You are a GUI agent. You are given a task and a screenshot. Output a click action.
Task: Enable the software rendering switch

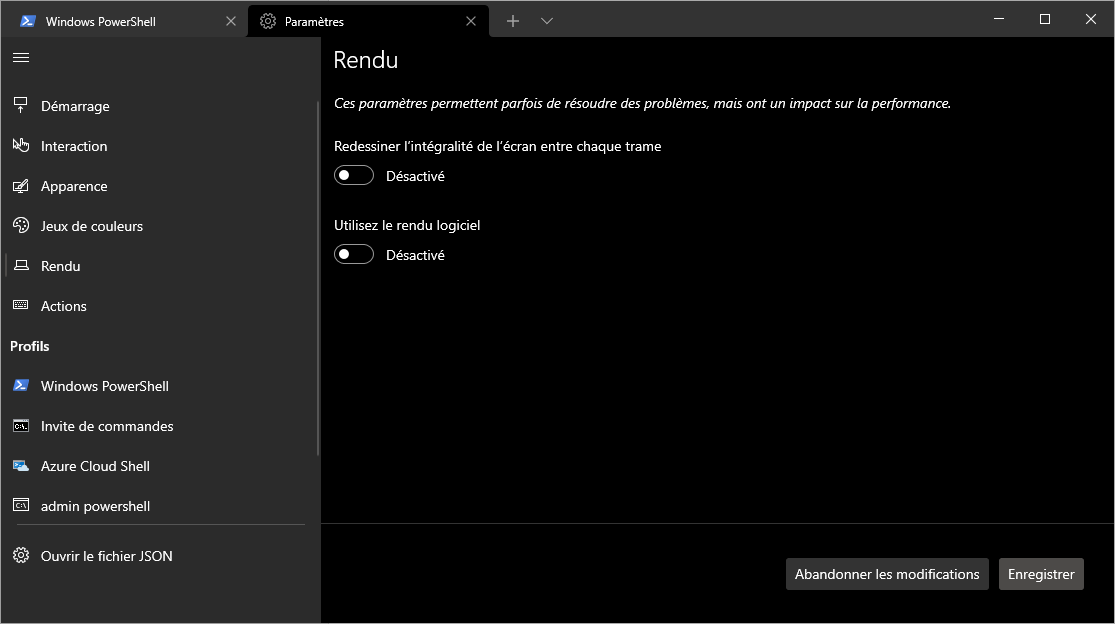click(354, 255)
